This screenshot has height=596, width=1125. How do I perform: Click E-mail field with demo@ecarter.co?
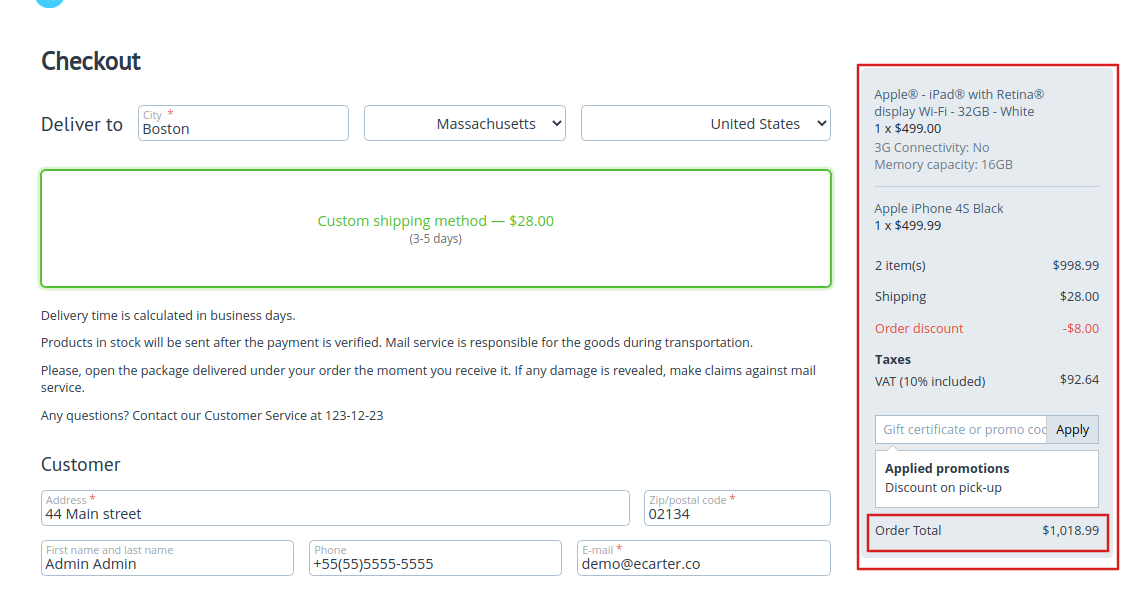[704, 558]
